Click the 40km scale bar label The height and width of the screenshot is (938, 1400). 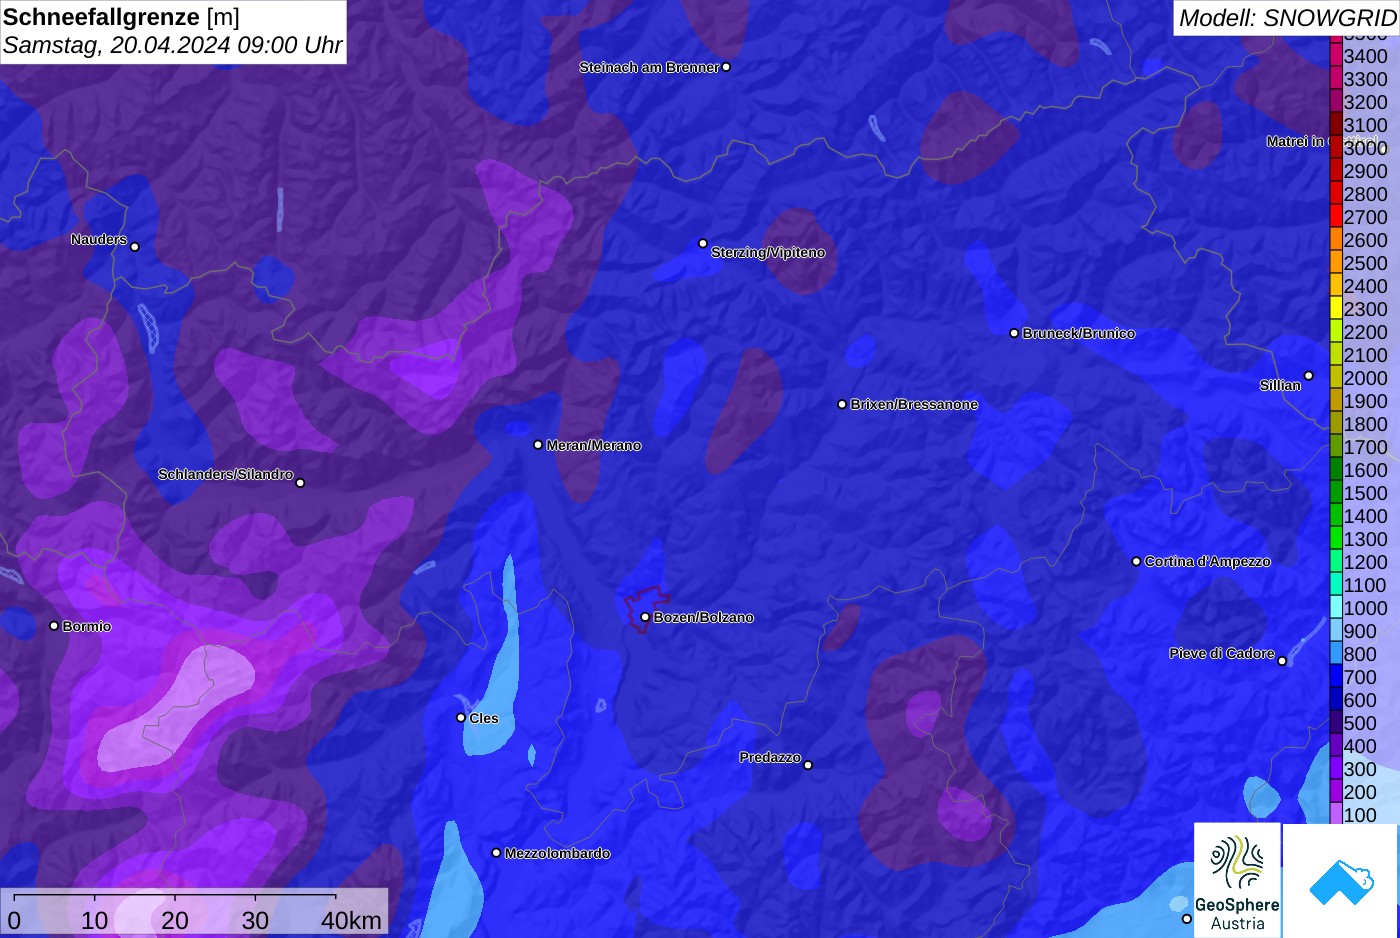[x=351, y=920]
